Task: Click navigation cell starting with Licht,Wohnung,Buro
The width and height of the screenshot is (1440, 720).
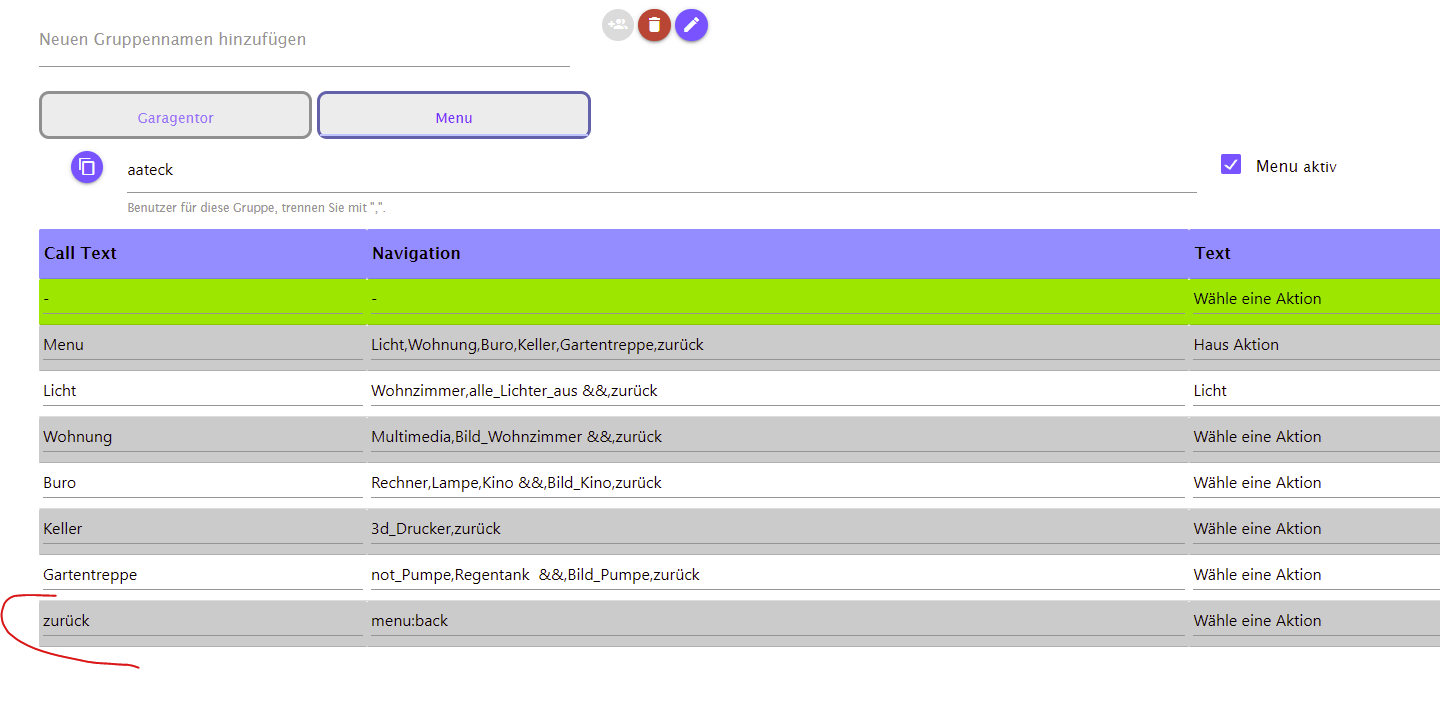Action: point(778,346)
